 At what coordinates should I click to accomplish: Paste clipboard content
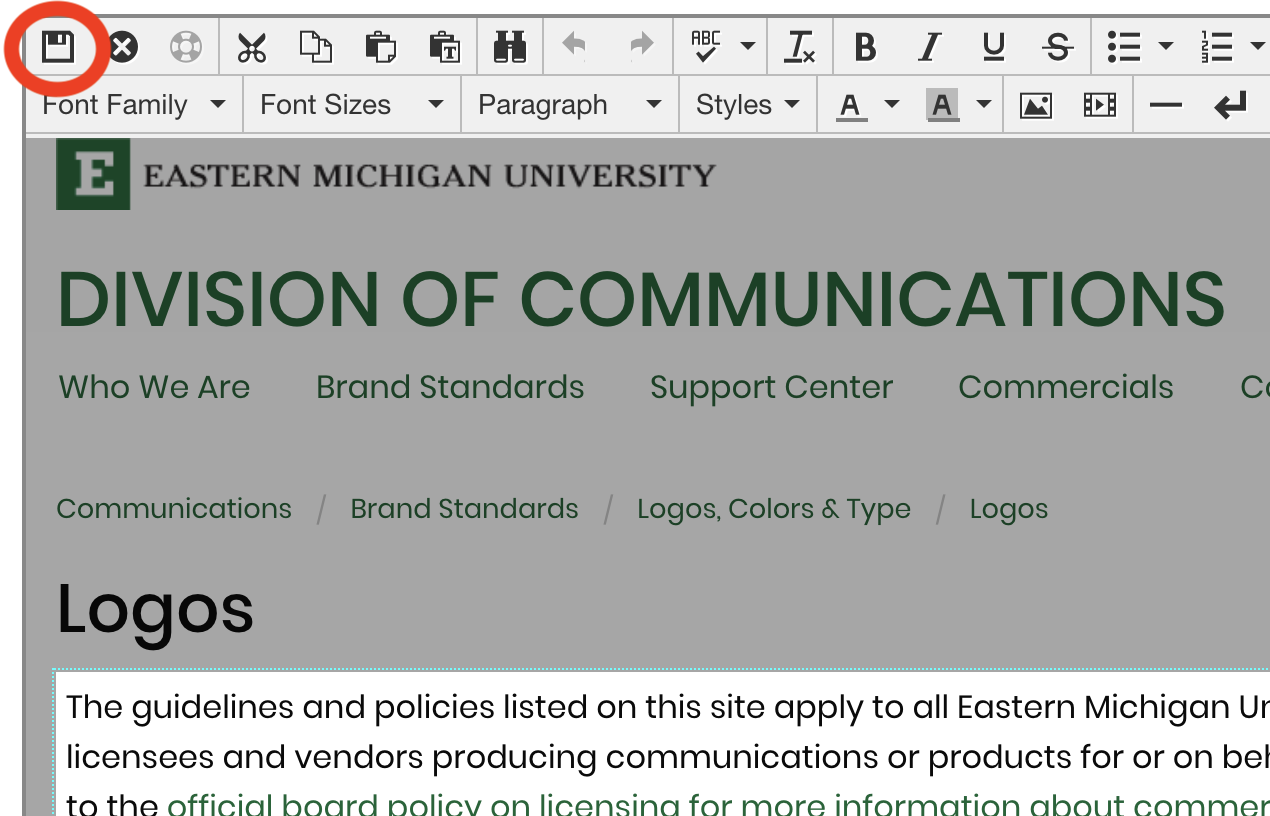(380, 47)
